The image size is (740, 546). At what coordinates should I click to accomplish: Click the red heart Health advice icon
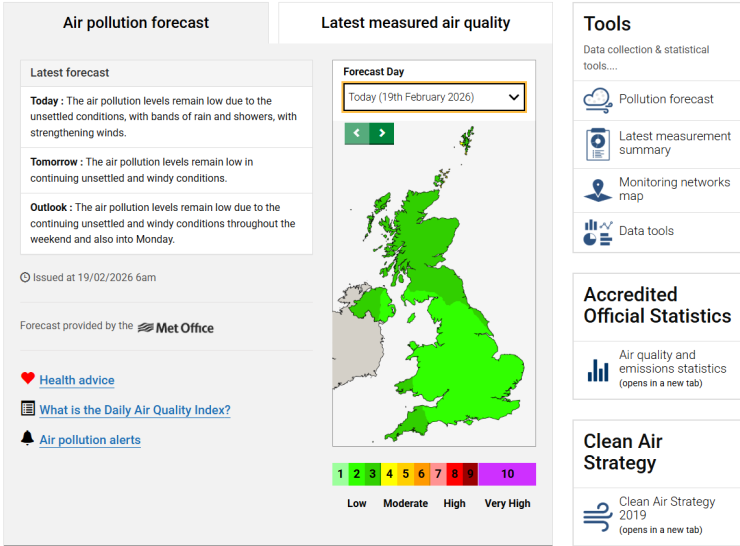(x=28, y=378)
